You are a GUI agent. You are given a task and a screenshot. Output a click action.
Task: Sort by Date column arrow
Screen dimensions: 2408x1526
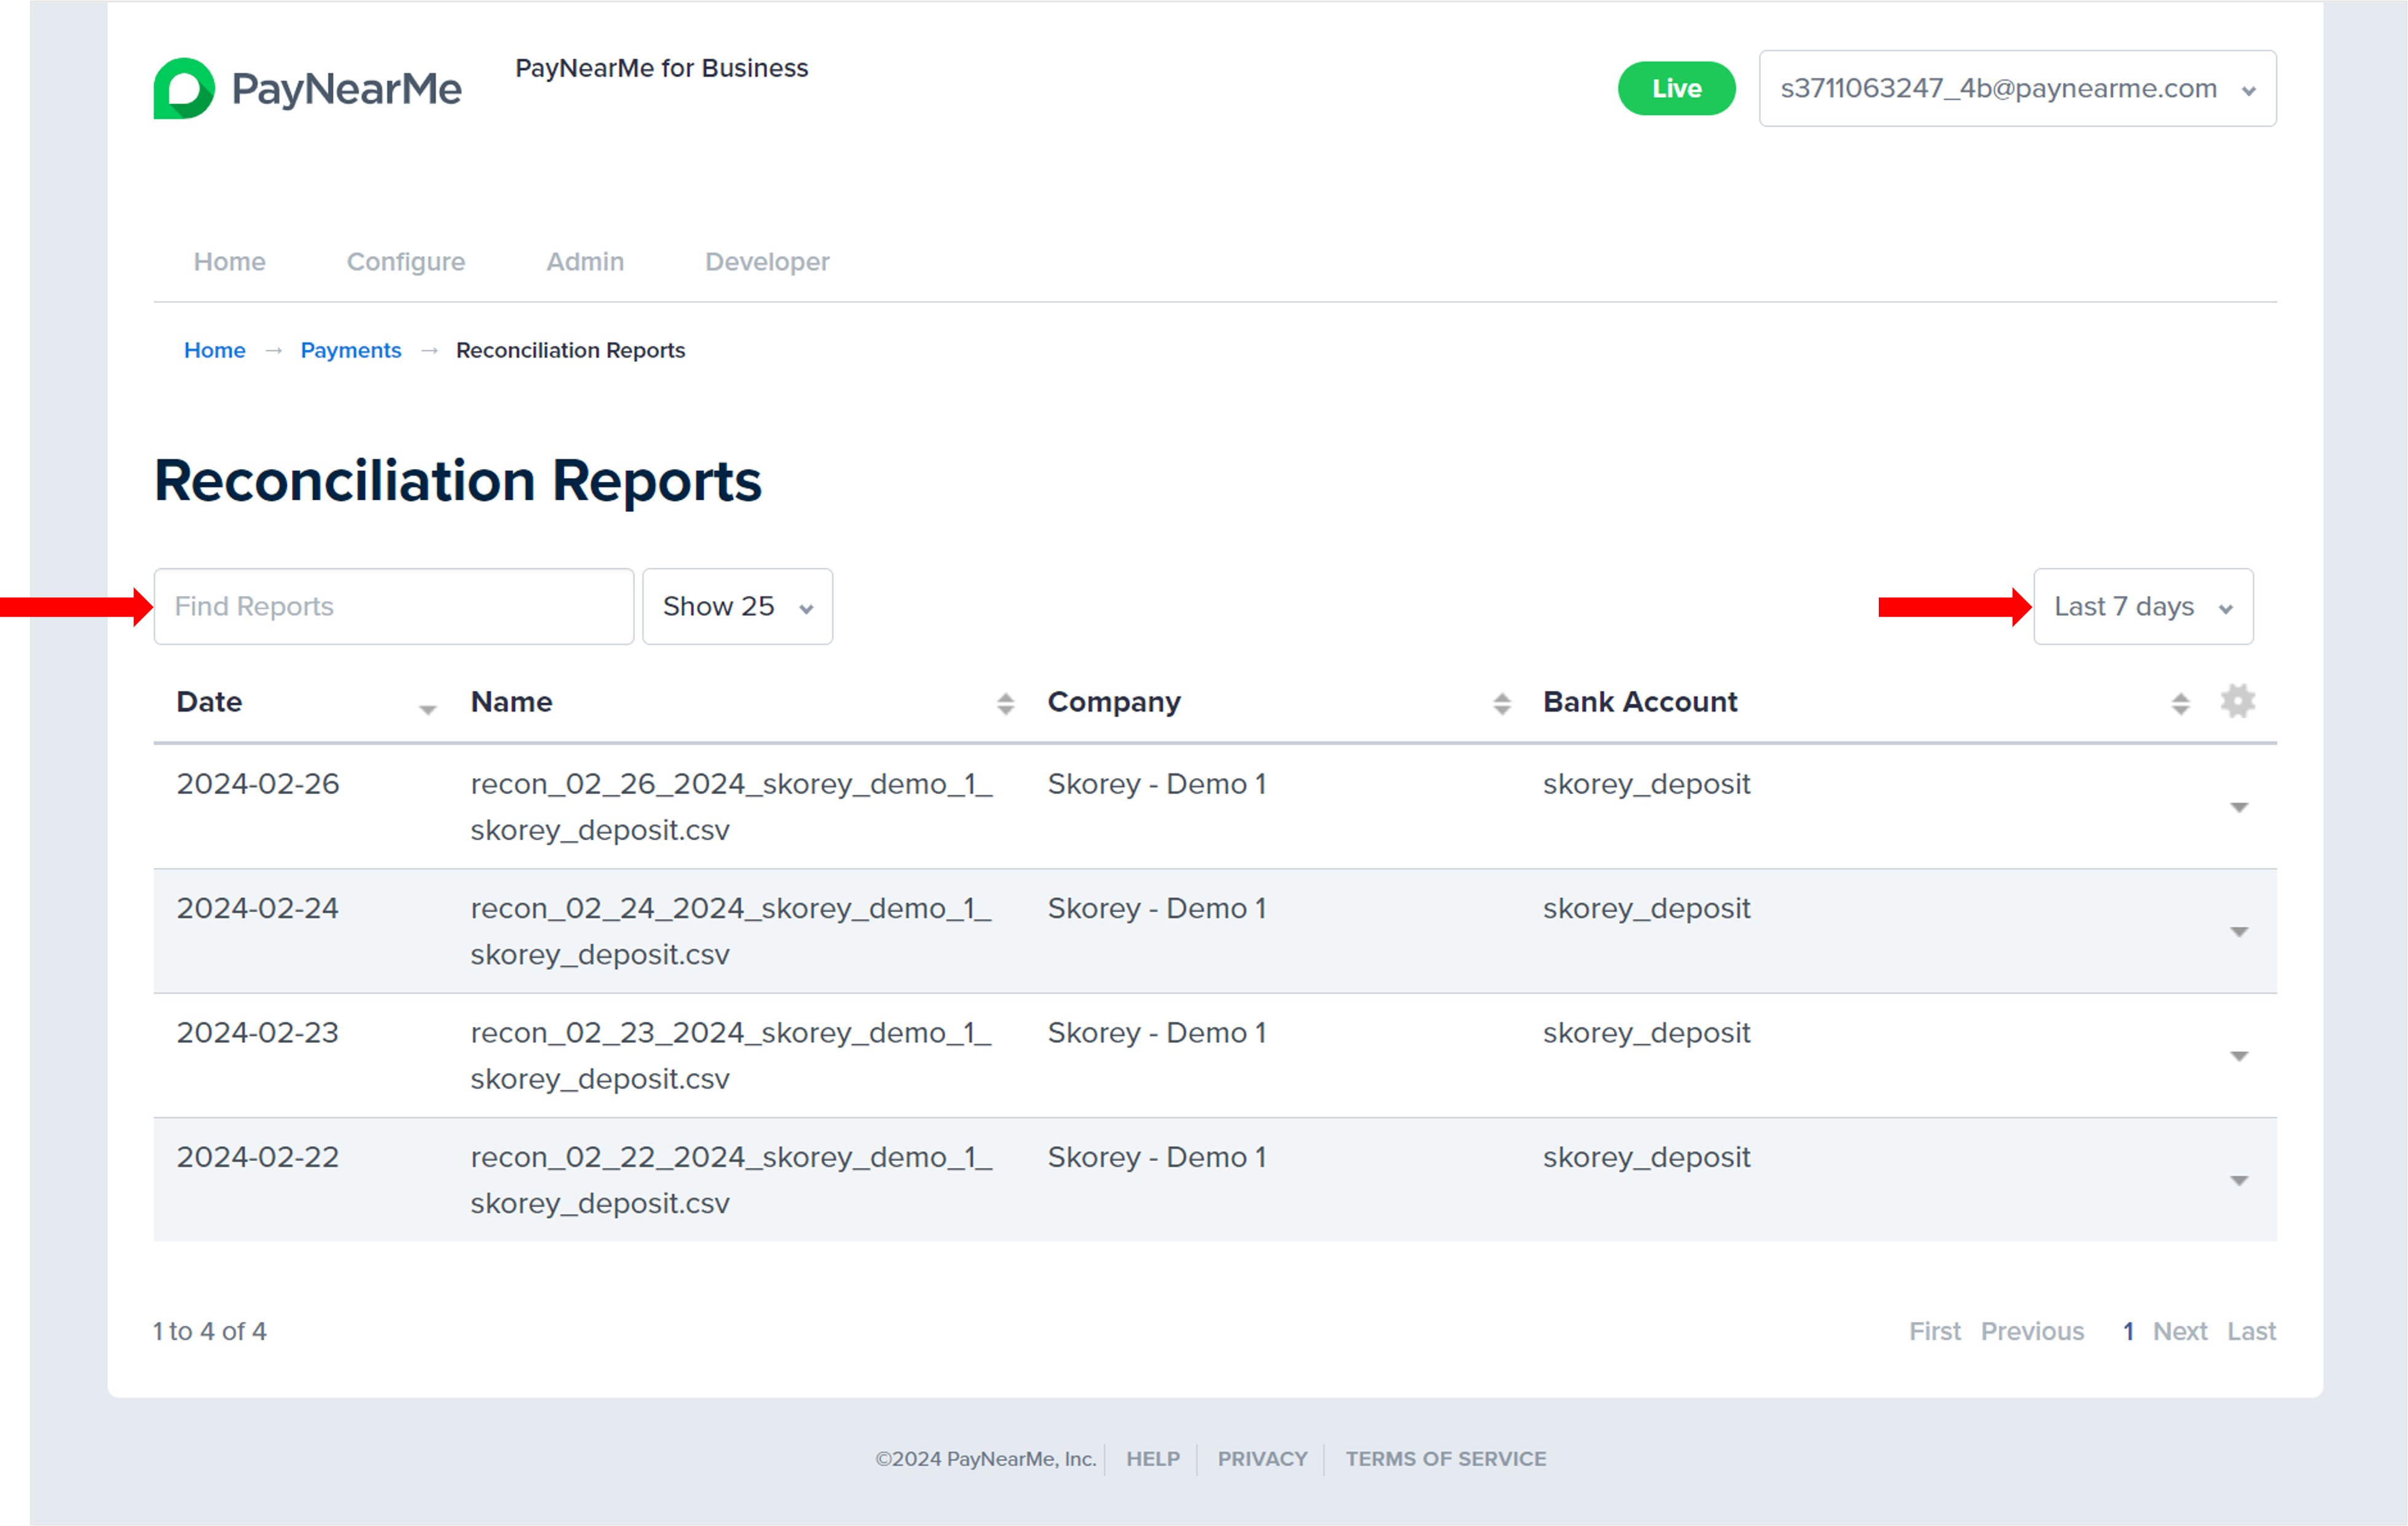427,709
